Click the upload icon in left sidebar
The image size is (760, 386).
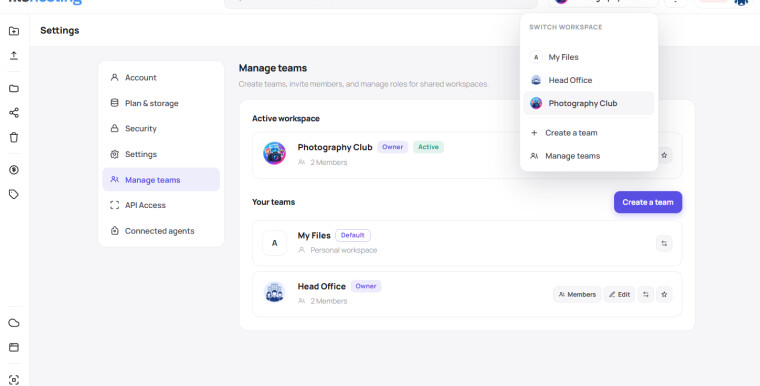tap(14, 55)
